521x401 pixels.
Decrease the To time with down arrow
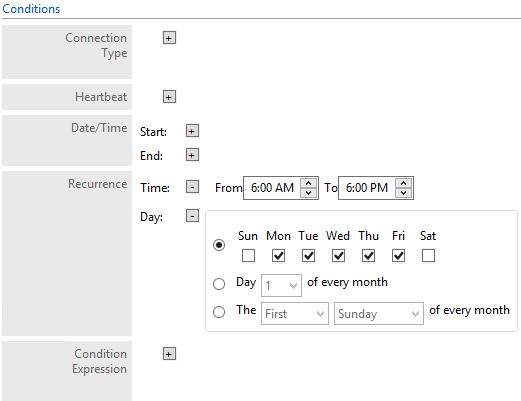tap(403, 193)
